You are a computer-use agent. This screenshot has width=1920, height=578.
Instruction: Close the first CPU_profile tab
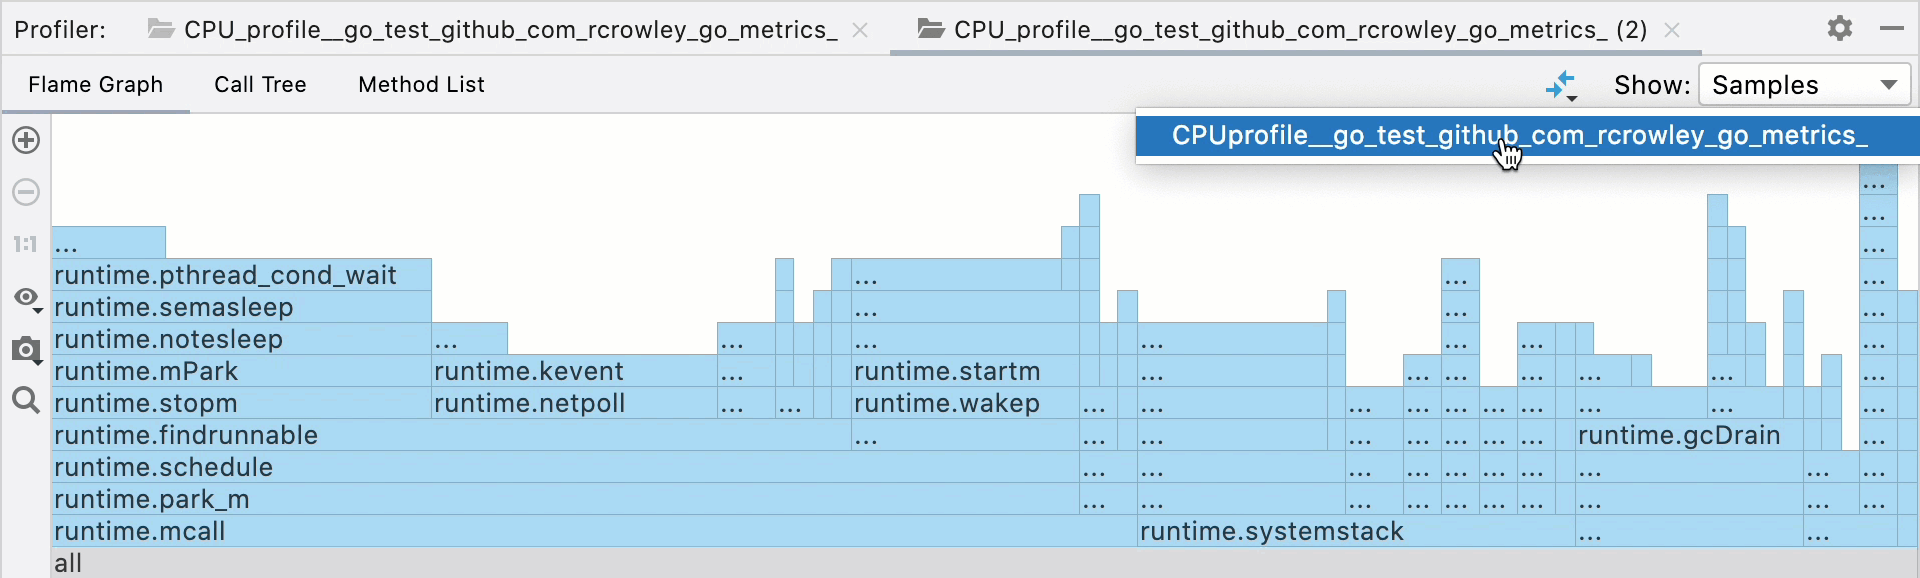tap(861, 29)
